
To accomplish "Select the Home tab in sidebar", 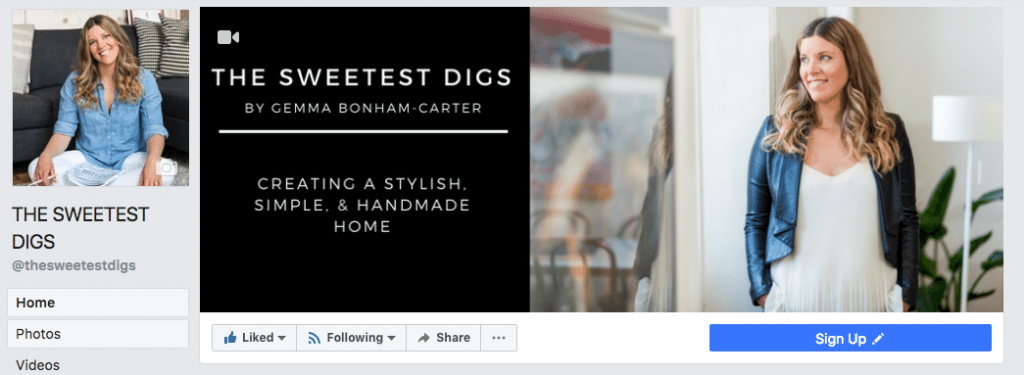I will (x=98, y=303).
